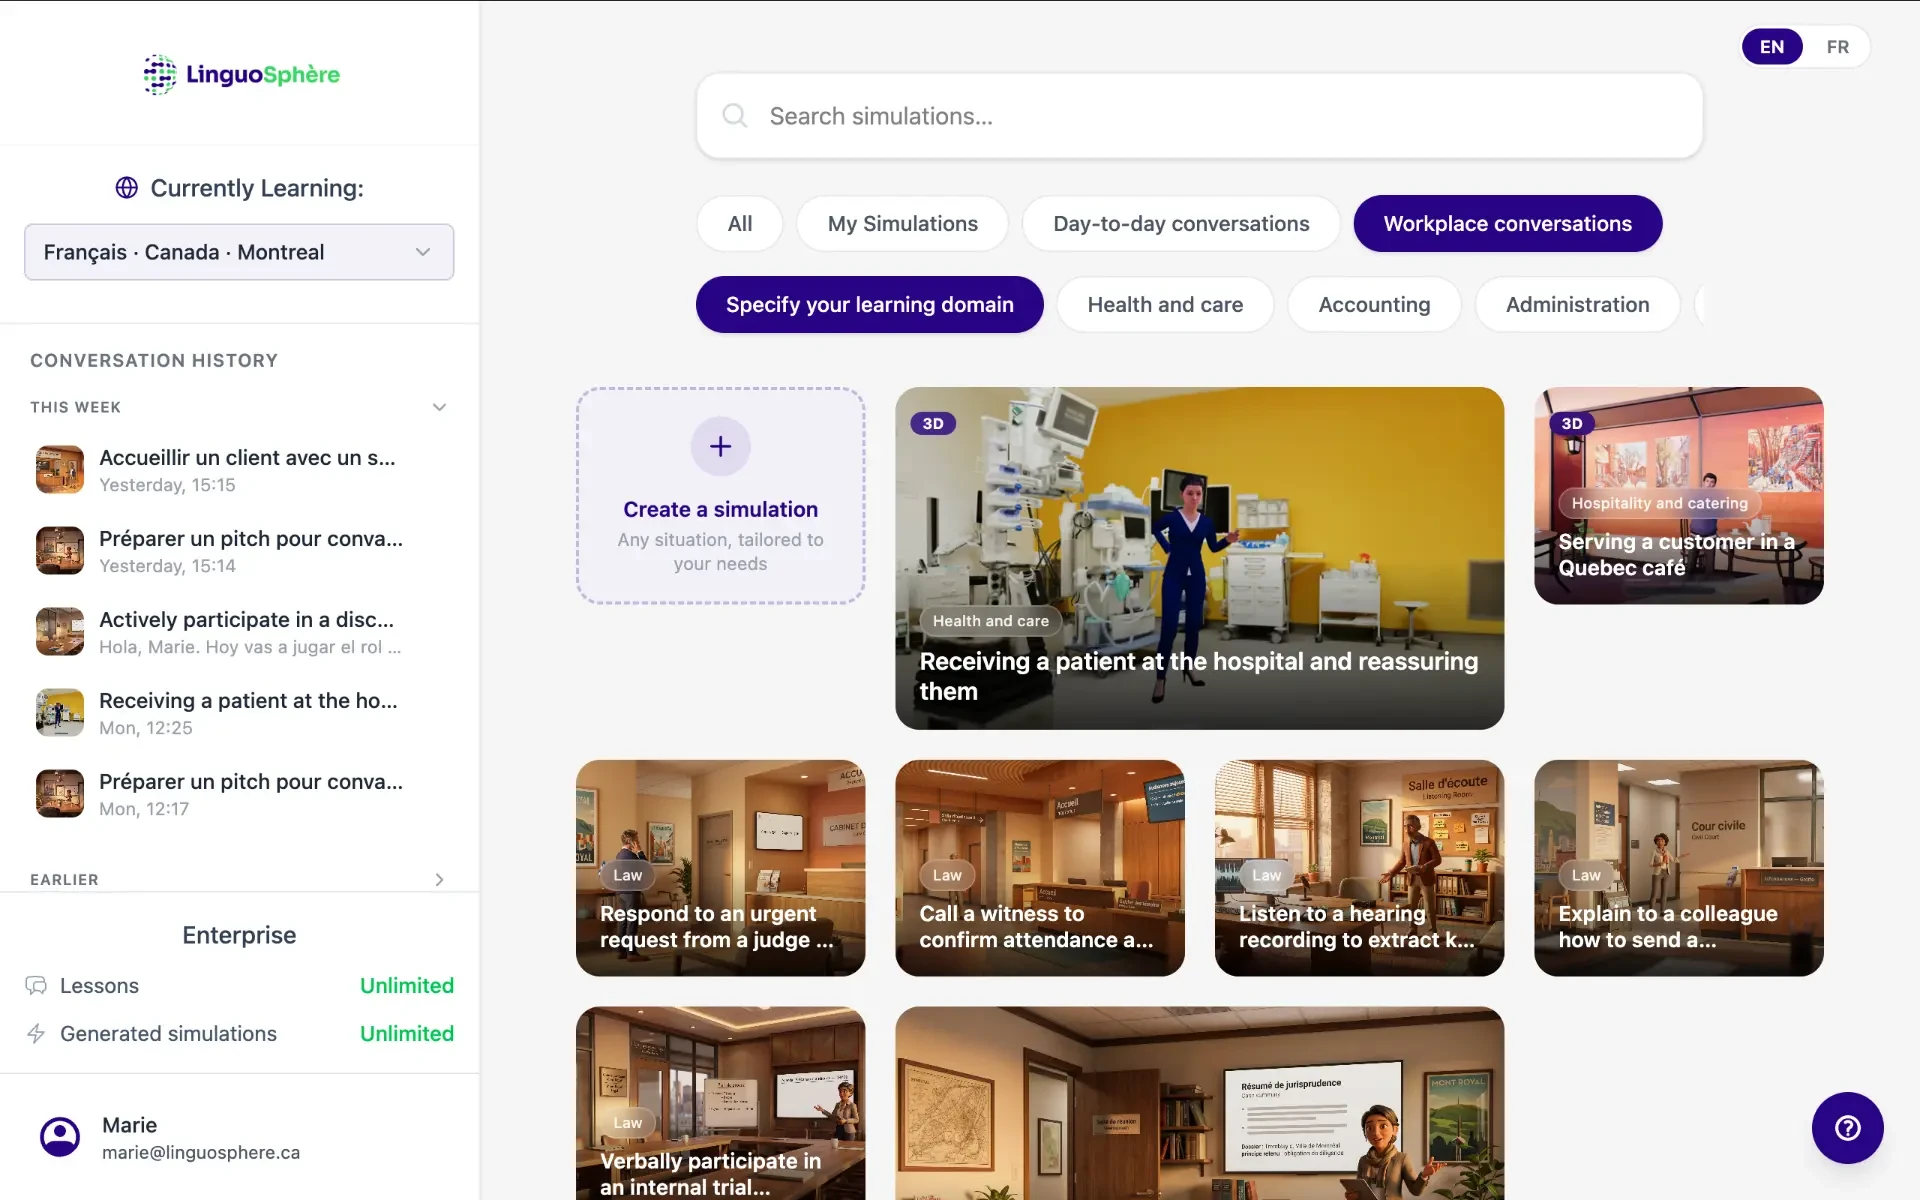Select the Workplace conversations tab

click(x=1508, y=224)
